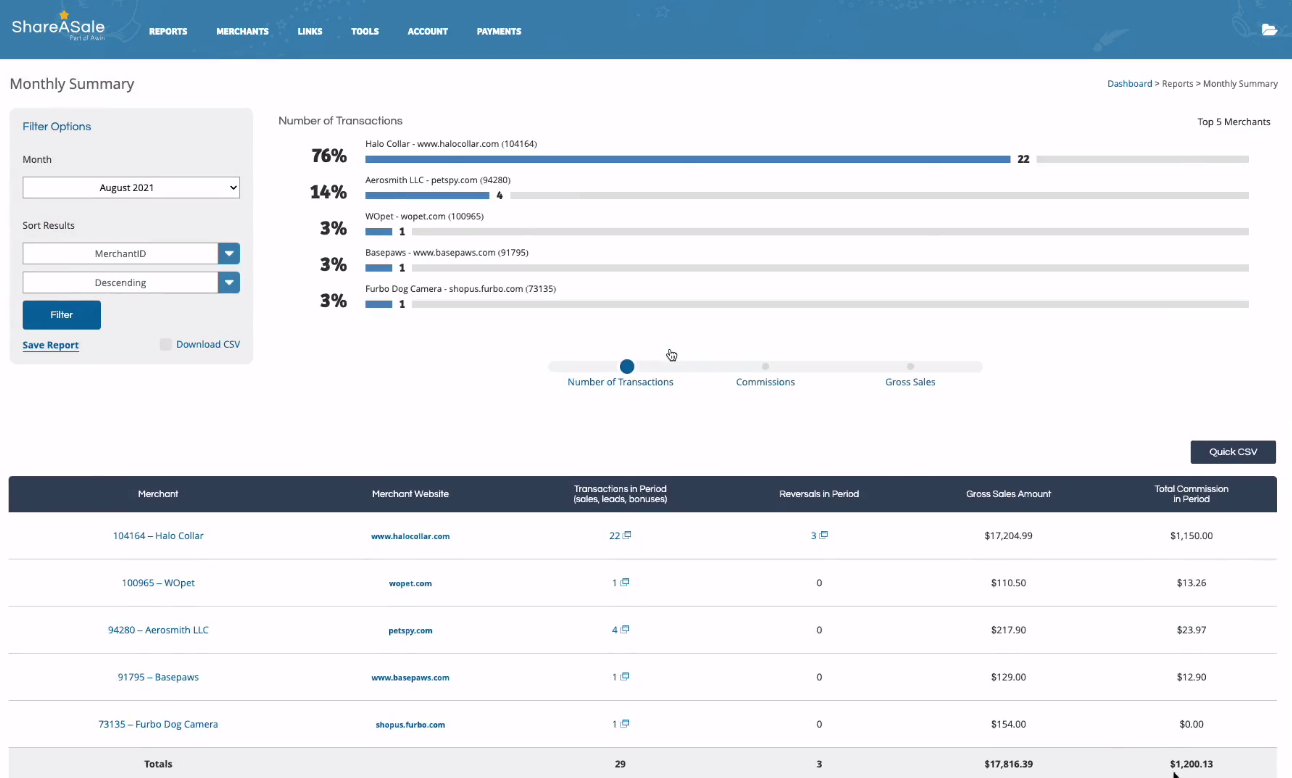
Task: Click the Top 5 Merchants label
Action: pos(1234,122)
